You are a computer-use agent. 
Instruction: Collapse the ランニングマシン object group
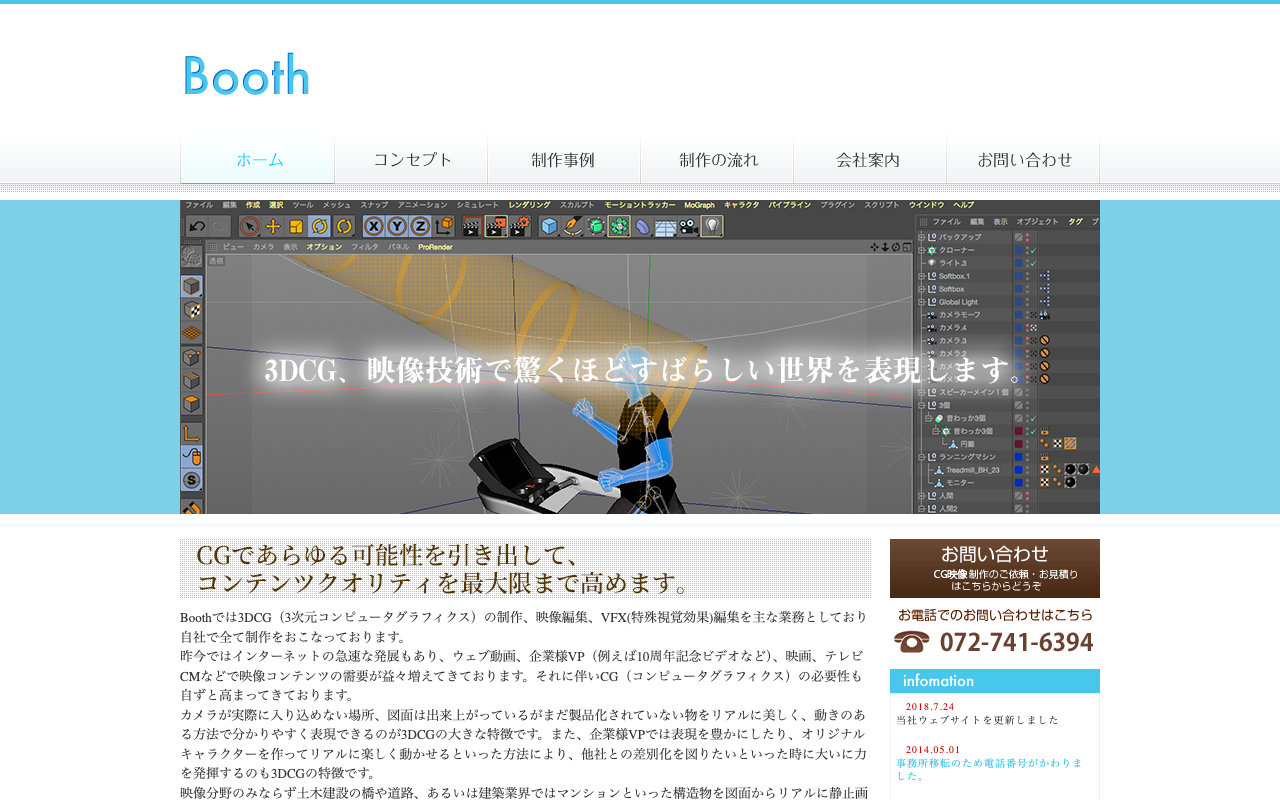coord(921,457)
